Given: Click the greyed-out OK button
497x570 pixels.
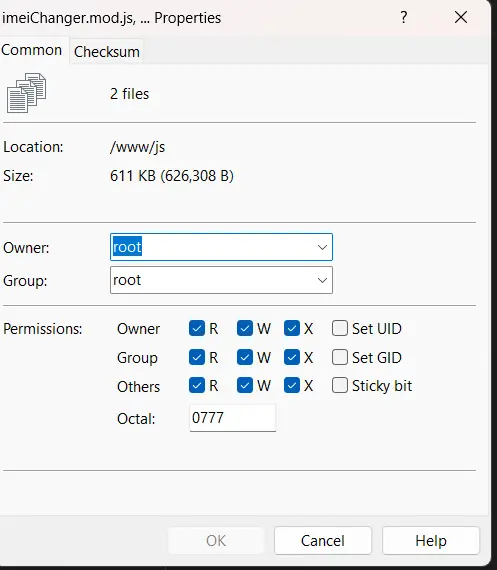Looking at the screenshot, I should click(216, 541).
